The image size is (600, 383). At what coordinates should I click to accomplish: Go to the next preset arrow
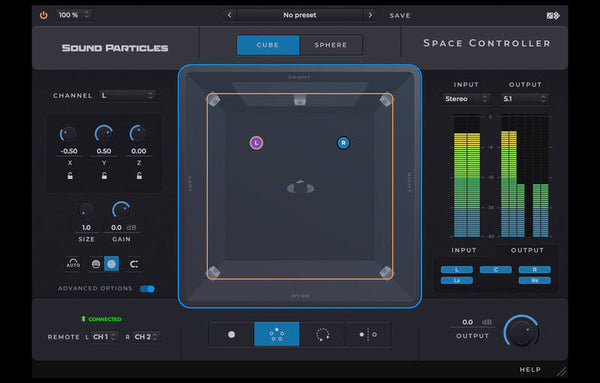370,15
